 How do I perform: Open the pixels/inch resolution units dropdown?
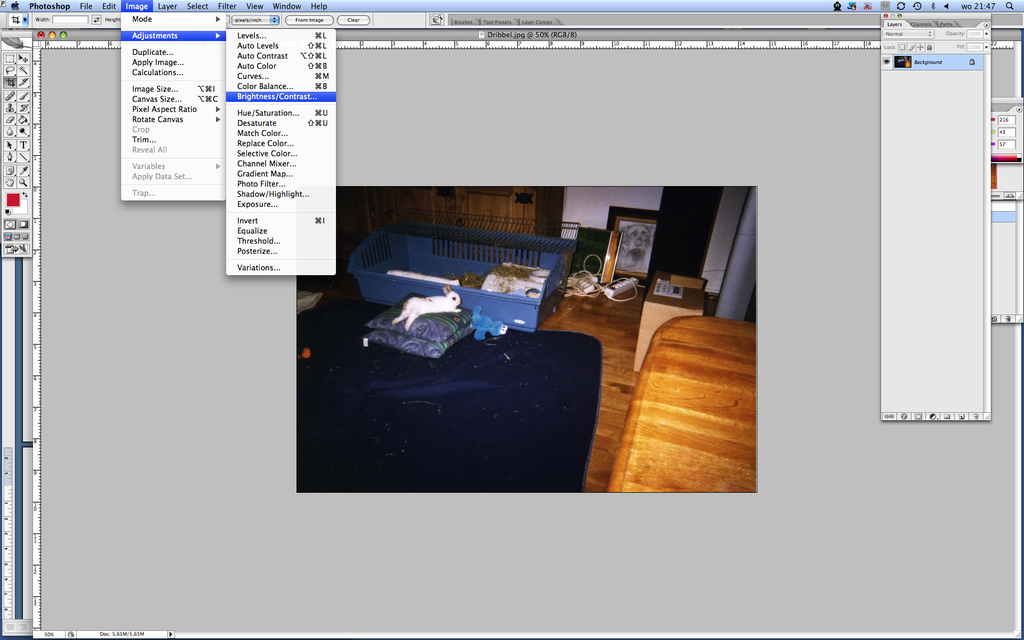coord(256,20)
